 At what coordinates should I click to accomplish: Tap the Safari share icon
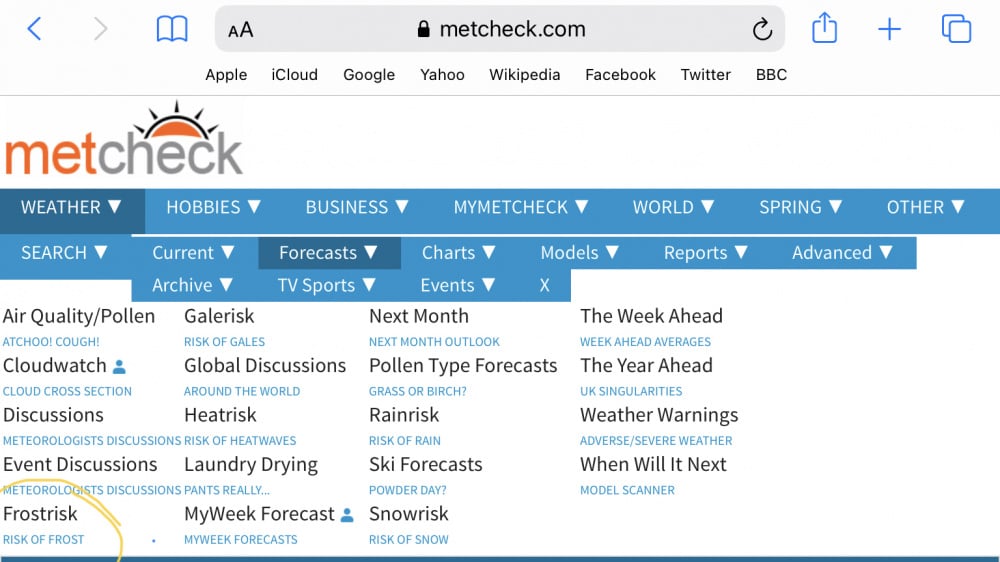pos(824,28)
